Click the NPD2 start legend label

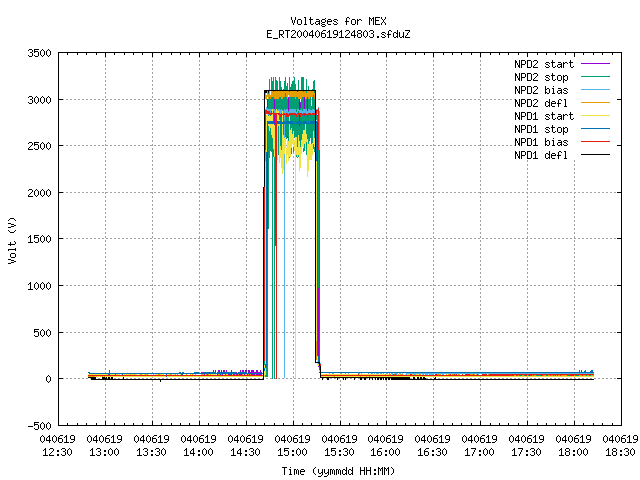544,64
